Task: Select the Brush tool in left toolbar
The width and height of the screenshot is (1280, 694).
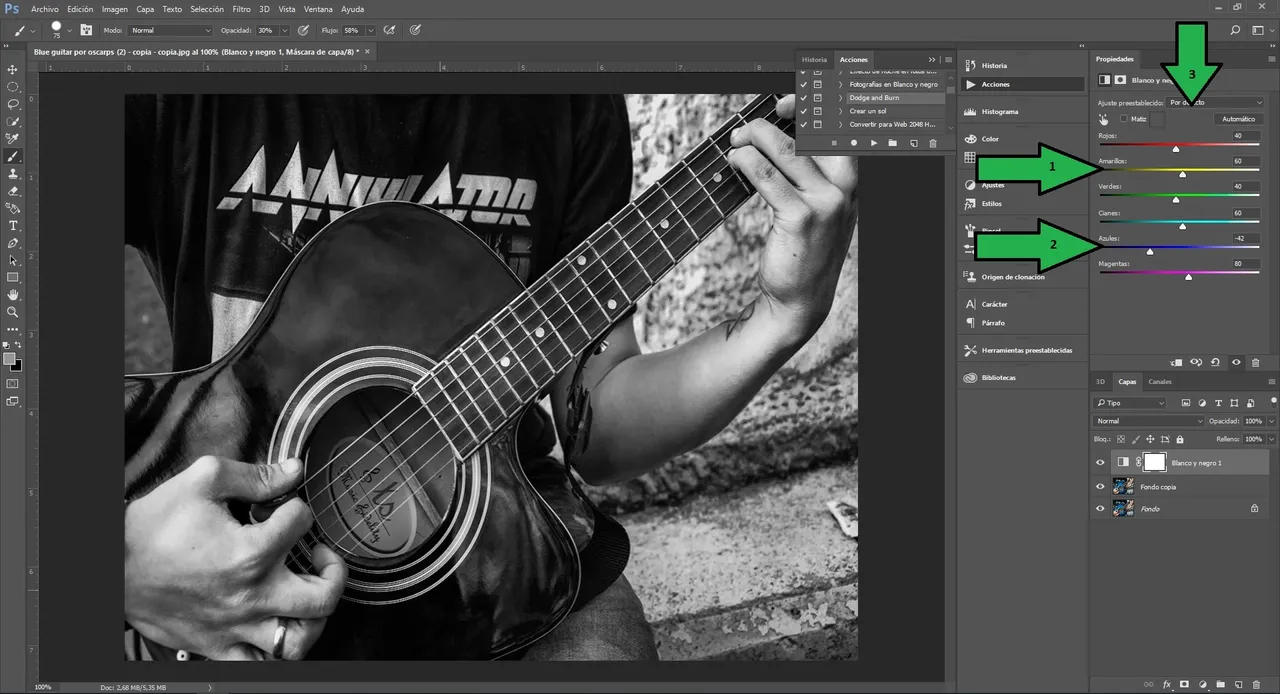Action: pyautogui.click(x=13, y=156)
